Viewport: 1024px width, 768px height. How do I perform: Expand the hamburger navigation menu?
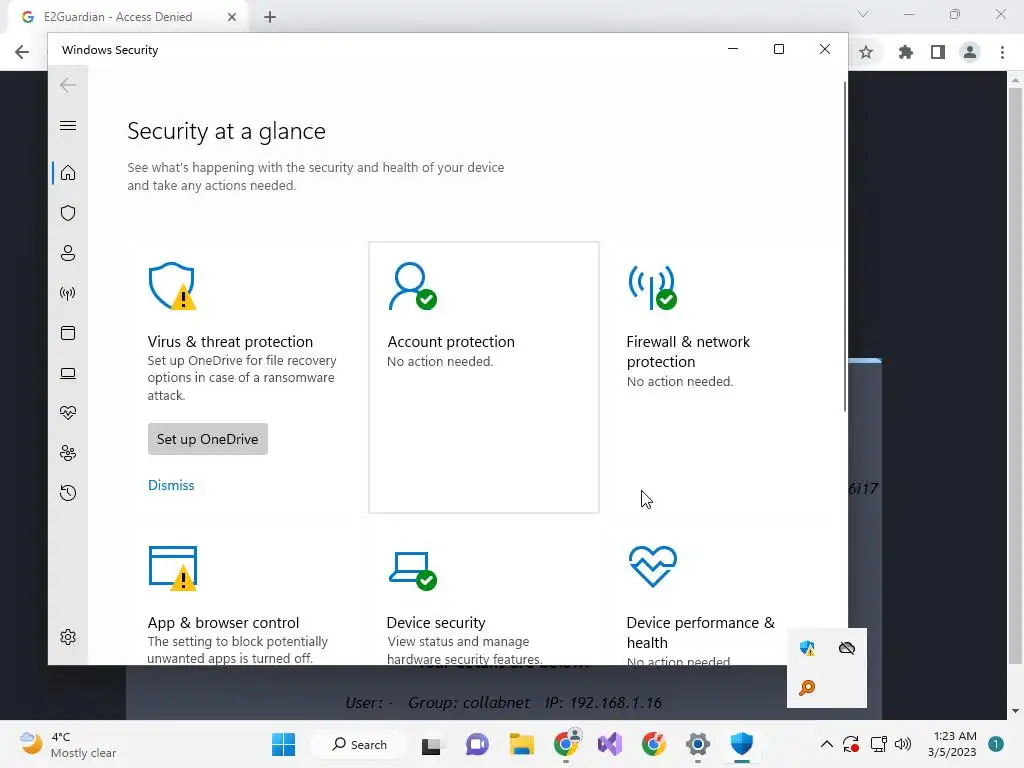tap(68, 125)
